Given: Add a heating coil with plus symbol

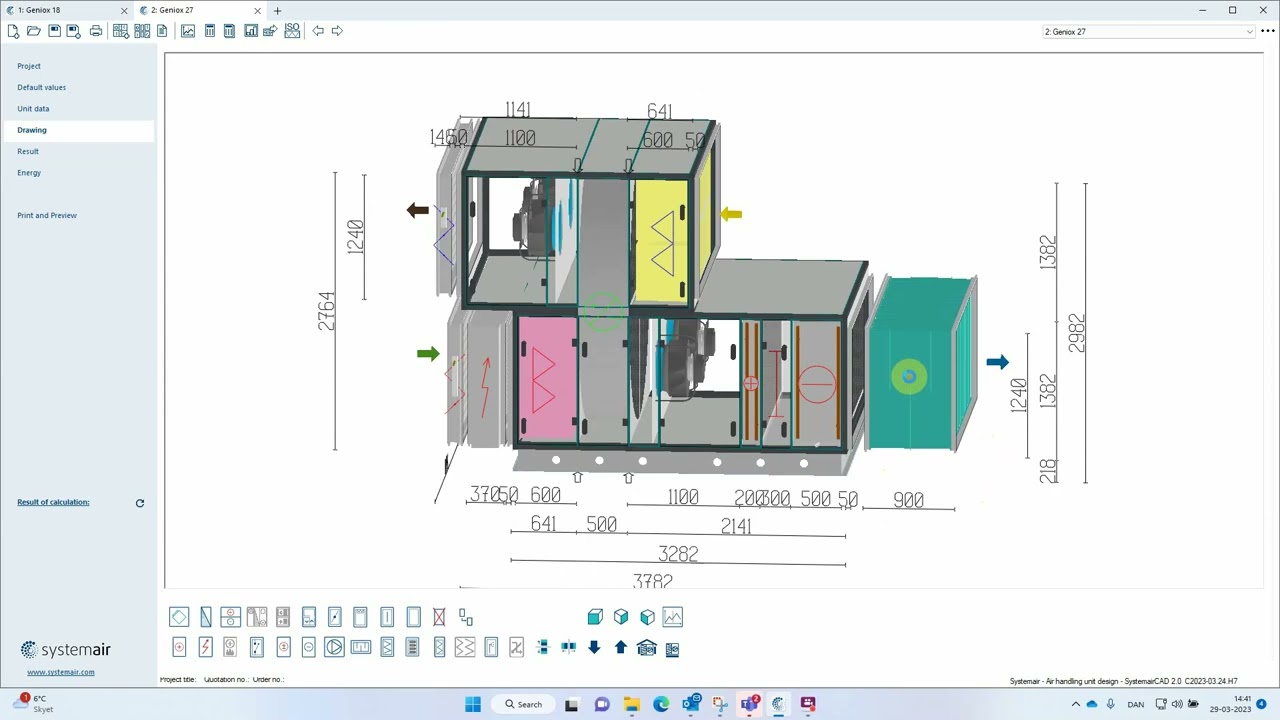Looking at the screenshot, I should [x=179, y=648].
